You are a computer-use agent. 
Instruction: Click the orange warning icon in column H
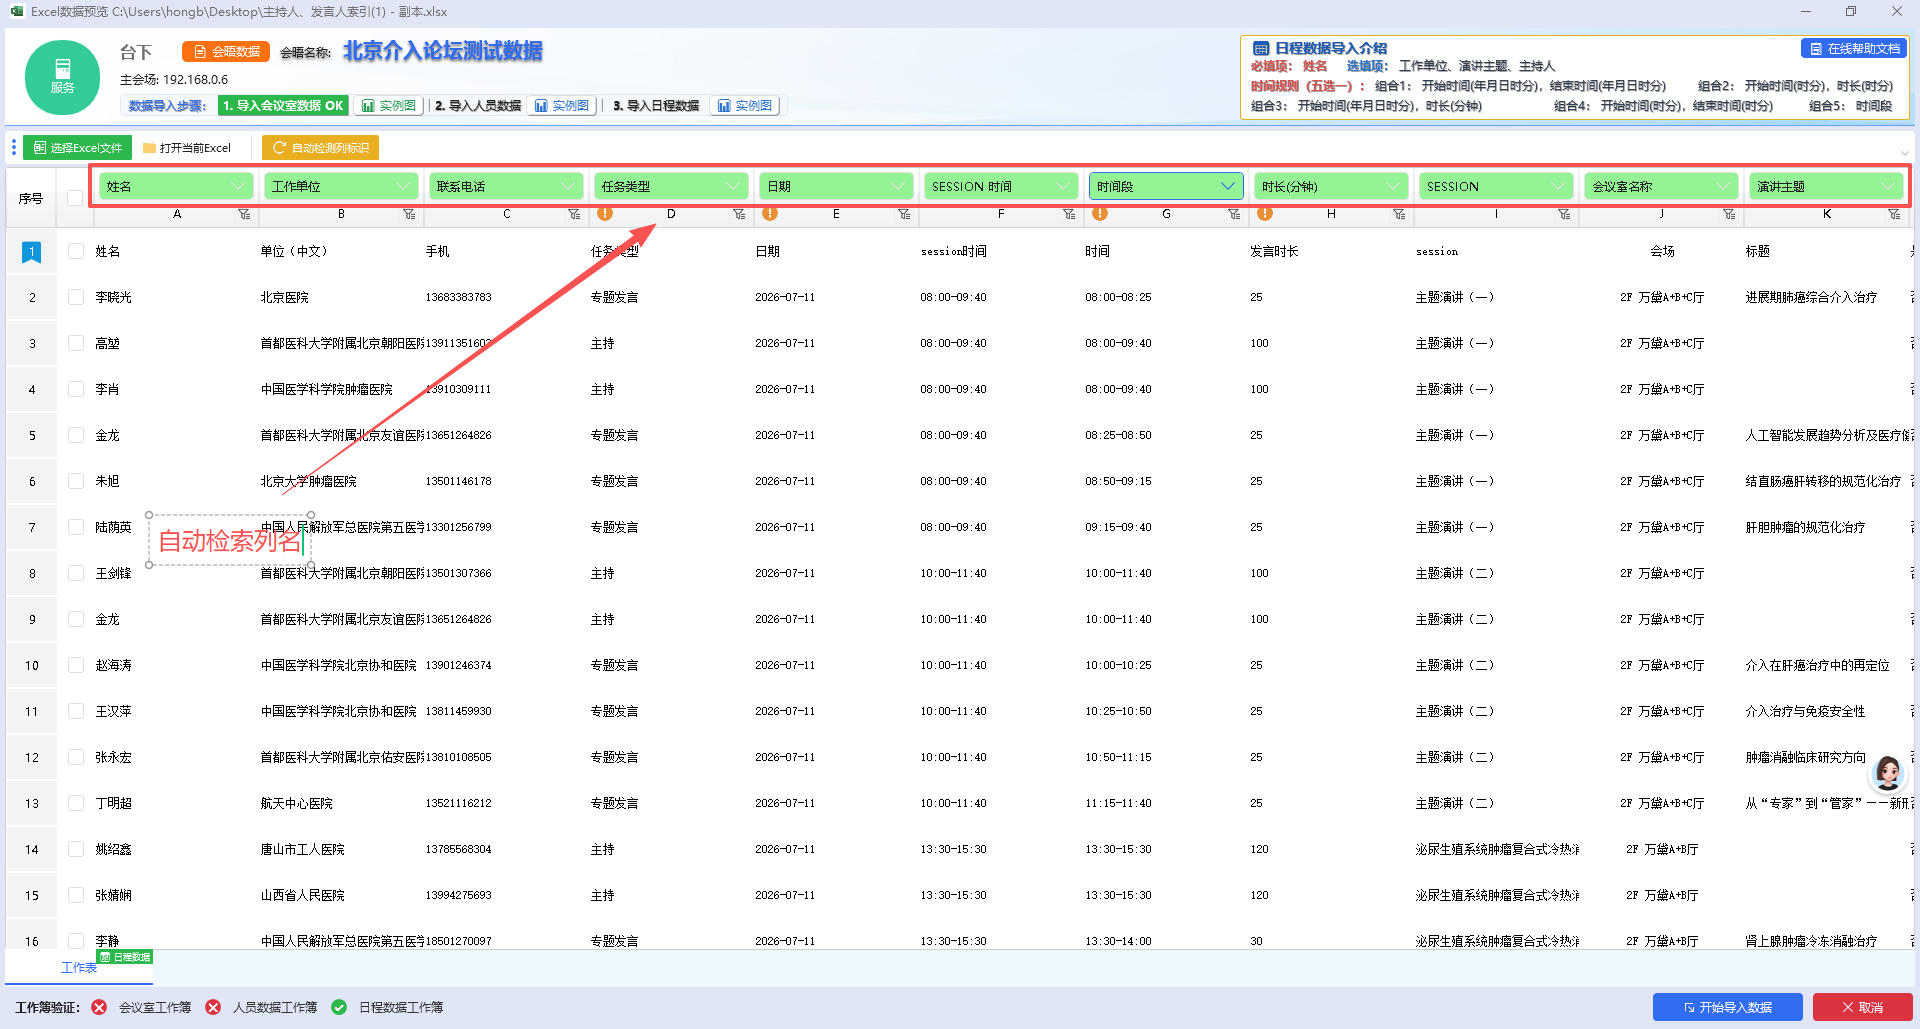click(1264, 213)
